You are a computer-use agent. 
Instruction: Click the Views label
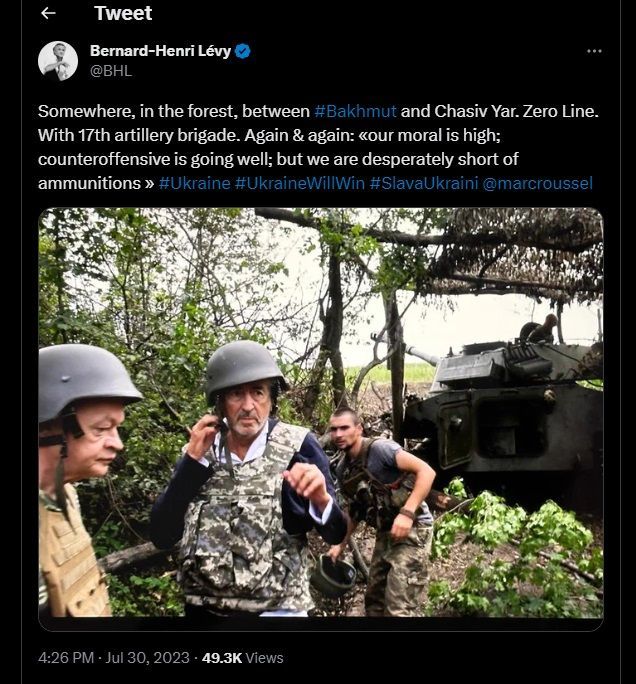265,657
